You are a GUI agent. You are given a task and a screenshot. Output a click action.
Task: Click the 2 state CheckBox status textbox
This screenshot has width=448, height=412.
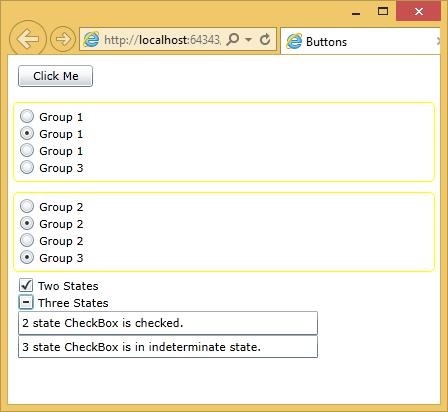pos(168,323)
